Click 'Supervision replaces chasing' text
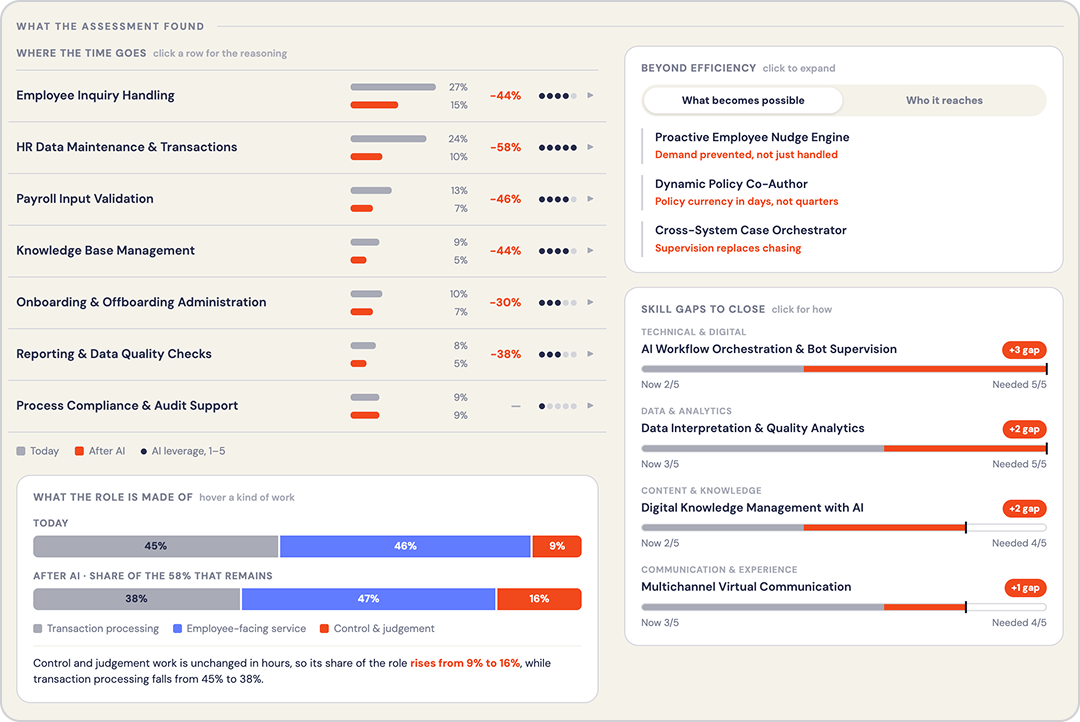This screenshot has height=722, width=1080. tap(728, 248)
